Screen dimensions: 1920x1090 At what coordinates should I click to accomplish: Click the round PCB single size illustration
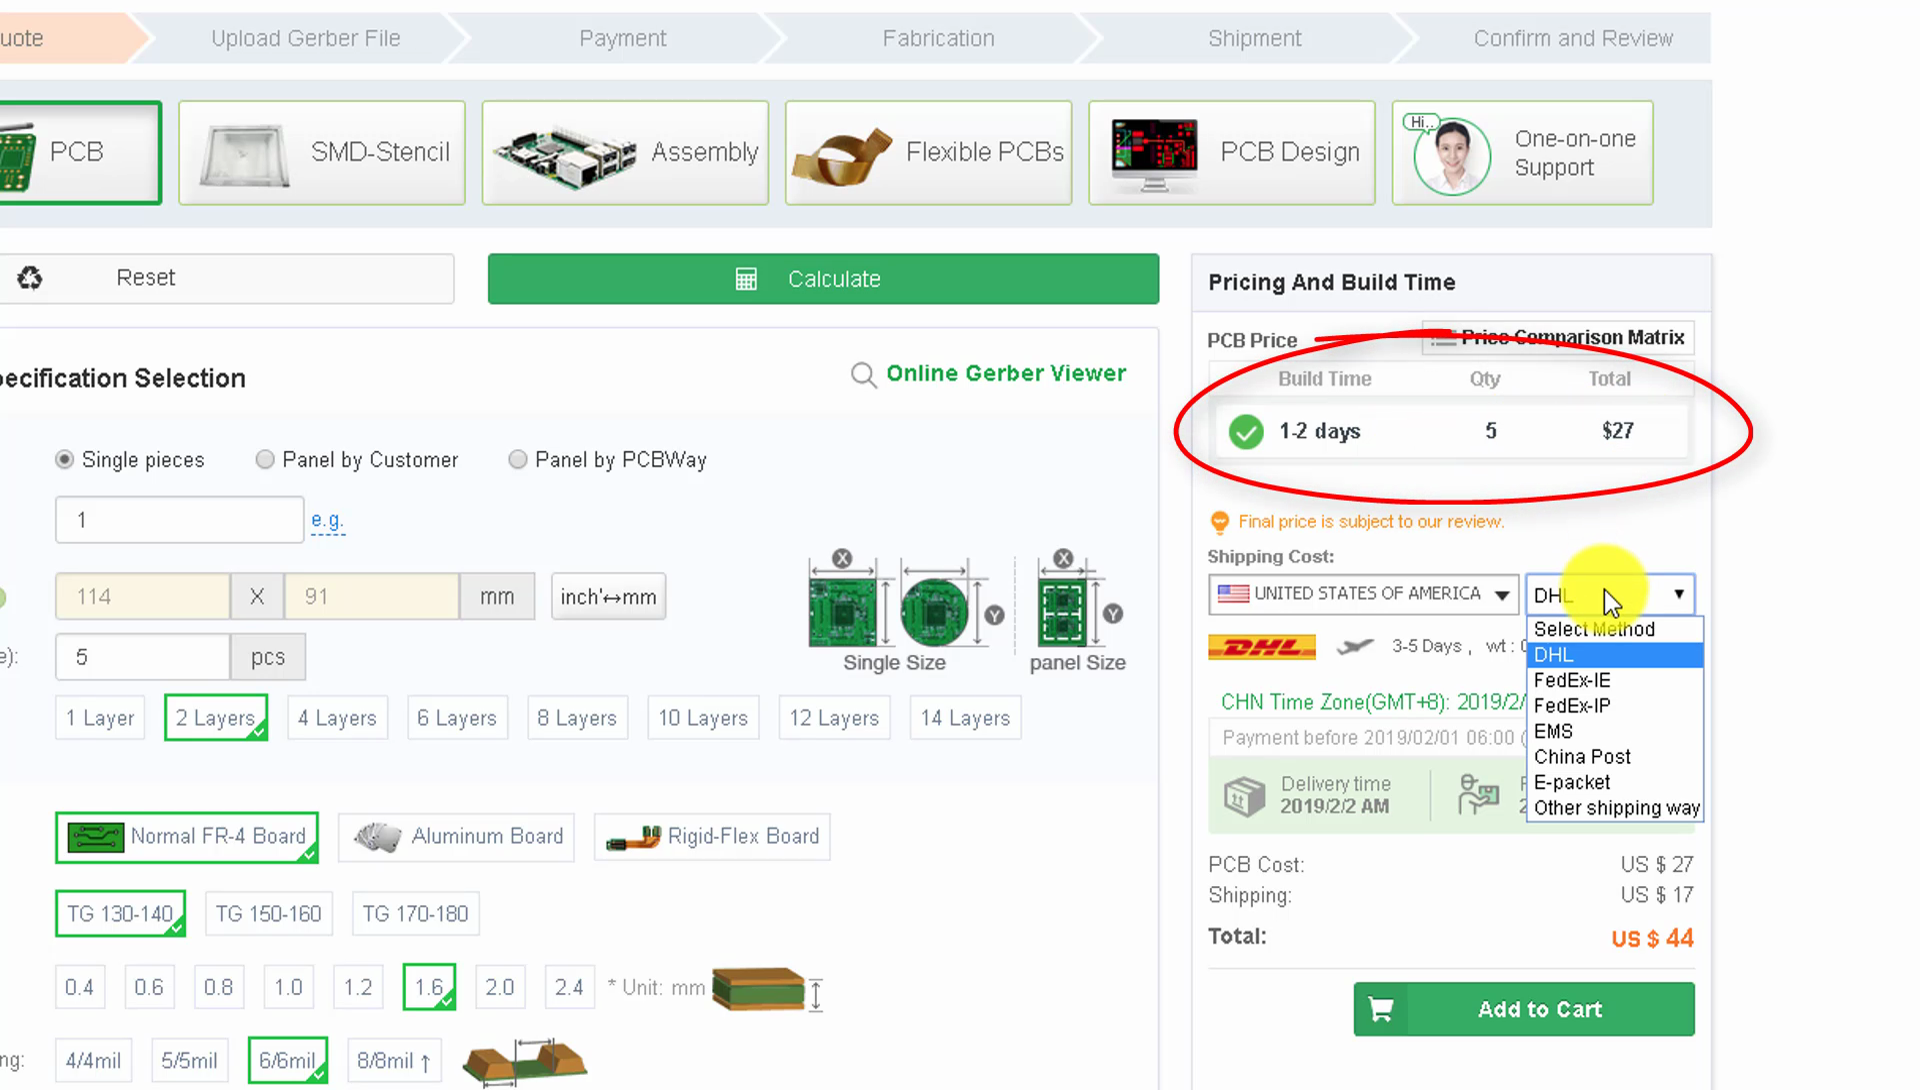pyautogui.click(x=934, y=611)
